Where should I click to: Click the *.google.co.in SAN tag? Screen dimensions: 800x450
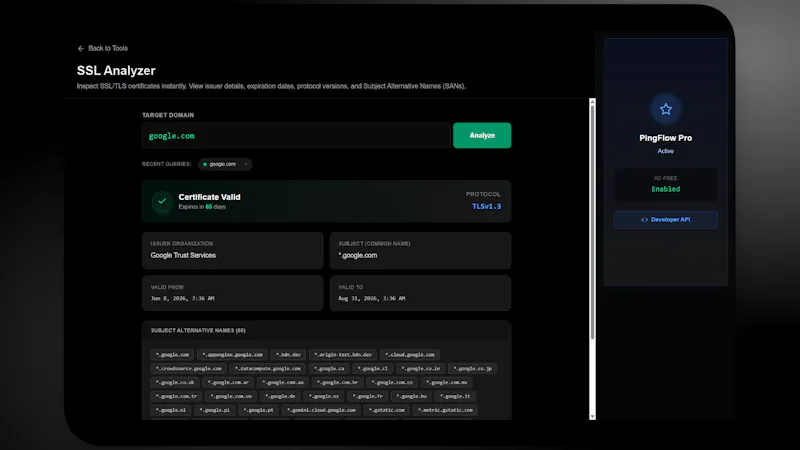(420, 368)
